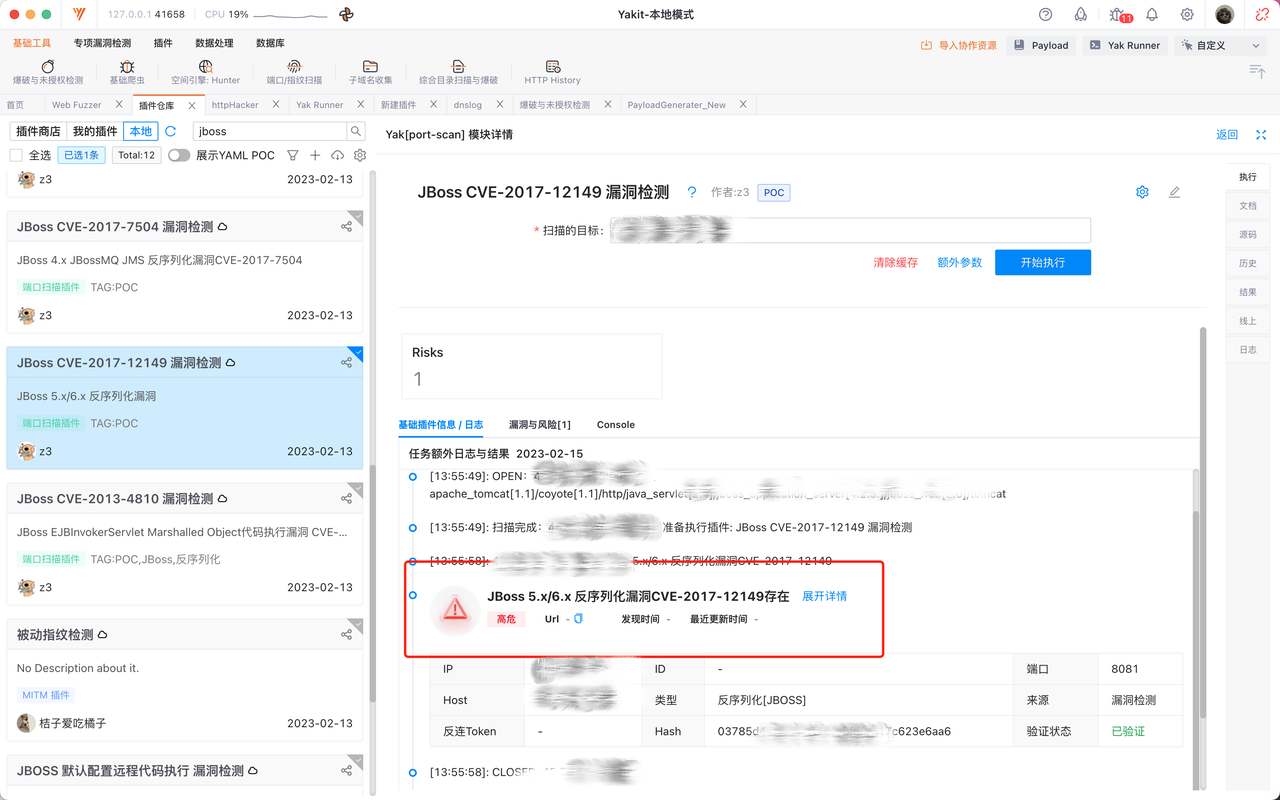Share the JBoss CVE-2013-4810 plugin

[346, 499]
